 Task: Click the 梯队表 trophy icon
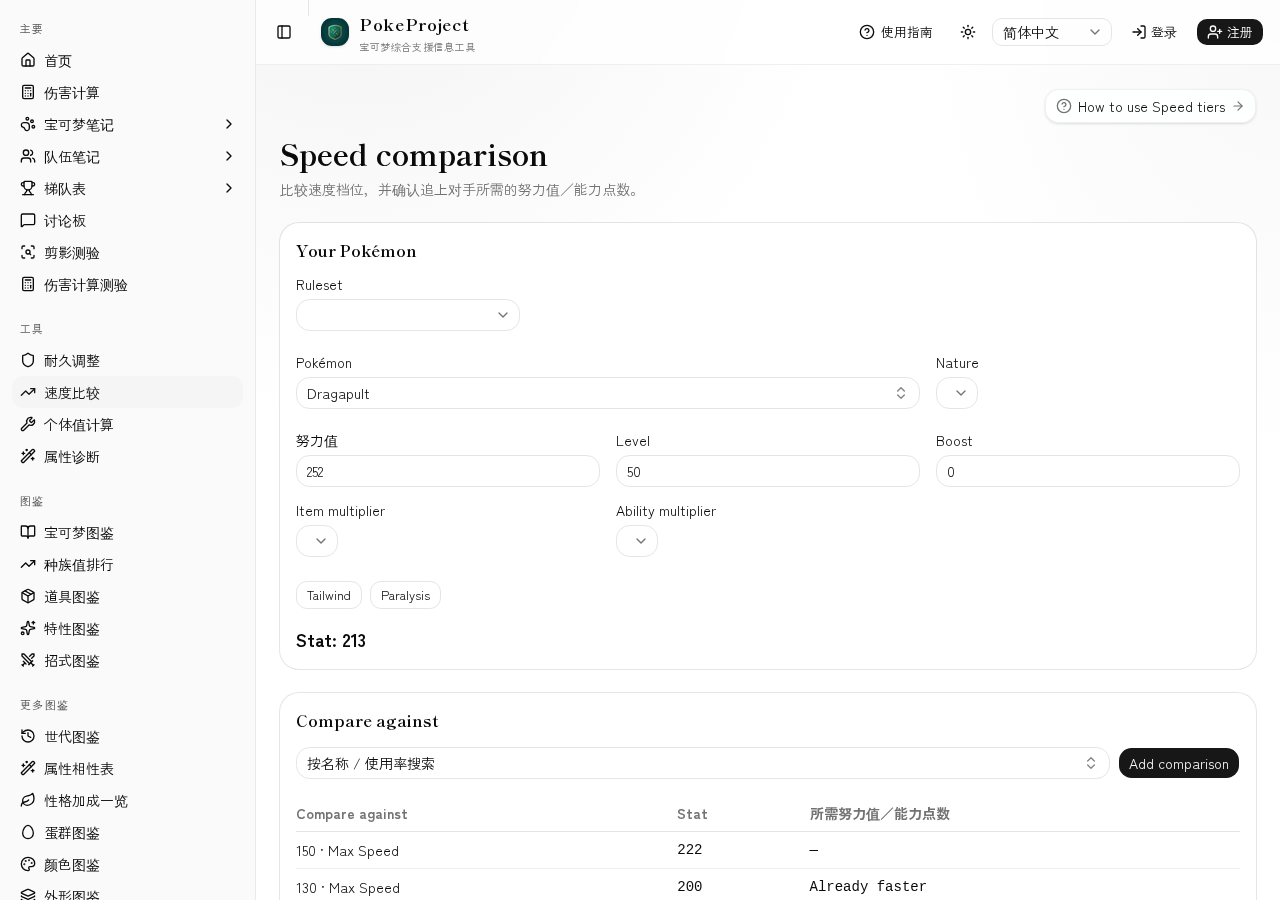28,188
